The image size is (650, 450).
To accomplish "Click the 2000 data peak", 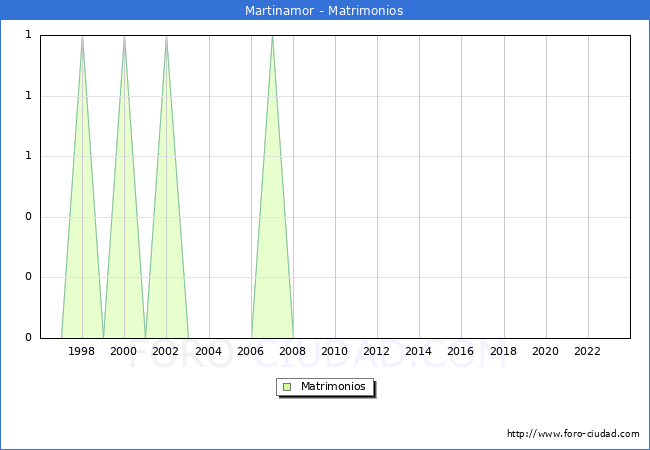I will pyautogui.click(x=124, y=37).
